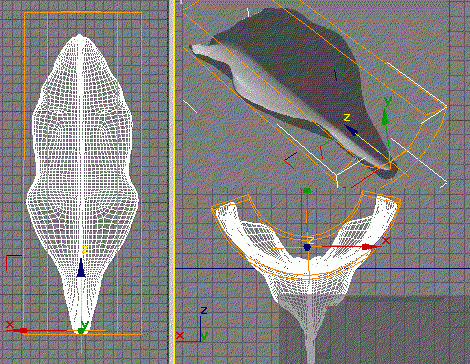Screen dimensions: 470x364
Task: Click the blue Z-axis center dot of bent gizmo
Action: click(307, 247)
